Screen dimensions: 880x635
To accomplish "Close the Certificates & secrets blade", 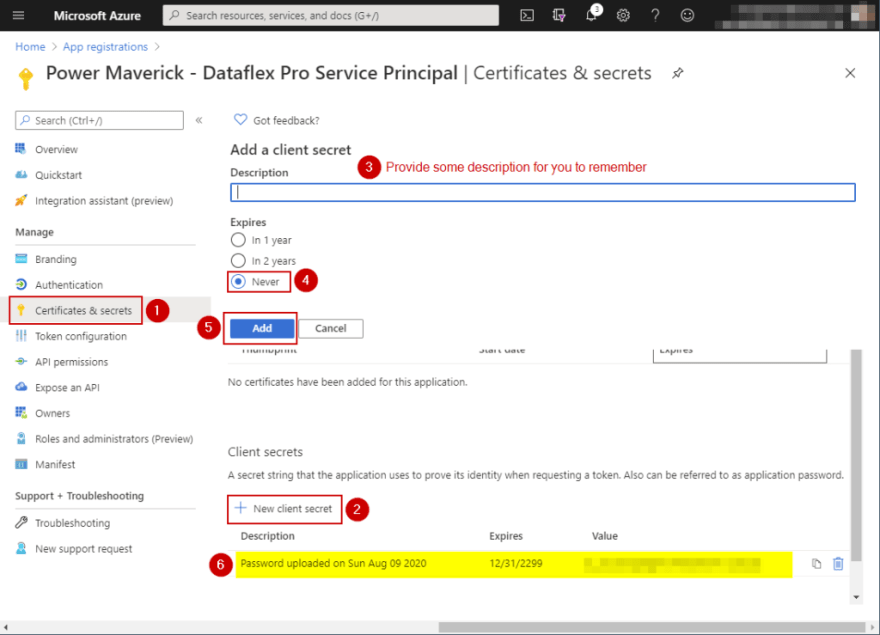I will click(850, 73).
